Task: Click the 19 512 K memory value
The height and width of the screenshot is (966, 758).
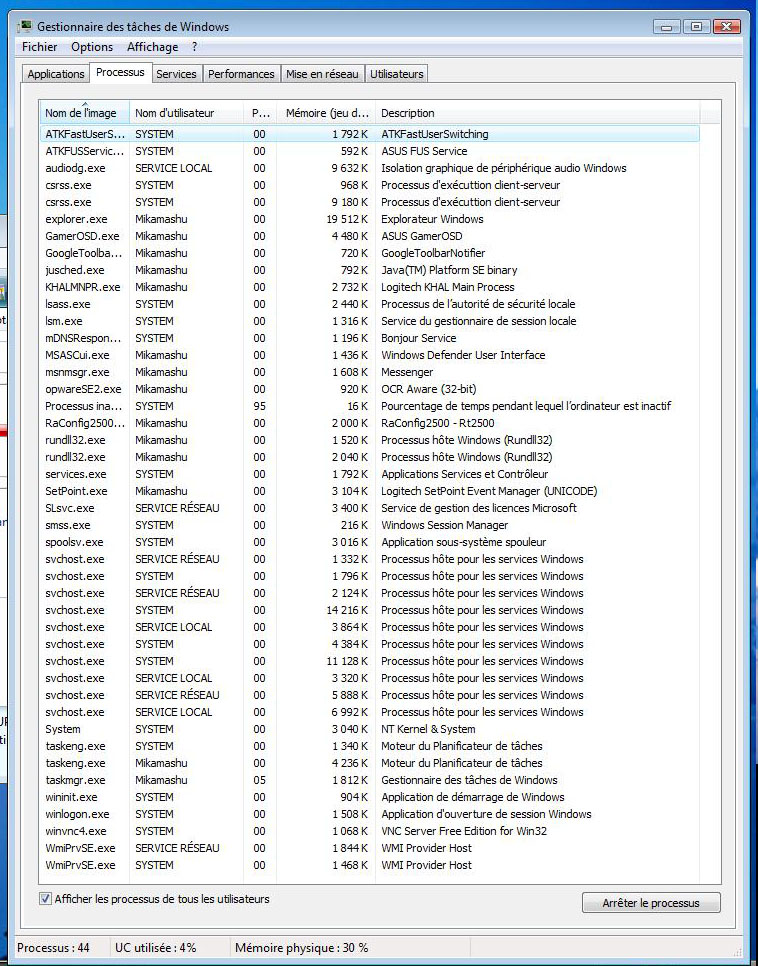Action: click(347, 219)
